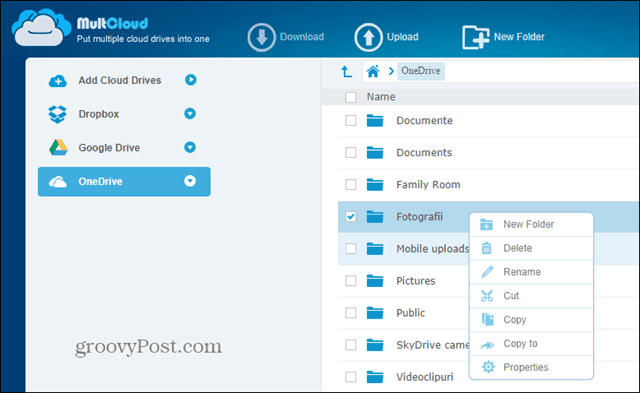
Task: Click the Dropbox logo icon
Action: coord(57,114)
